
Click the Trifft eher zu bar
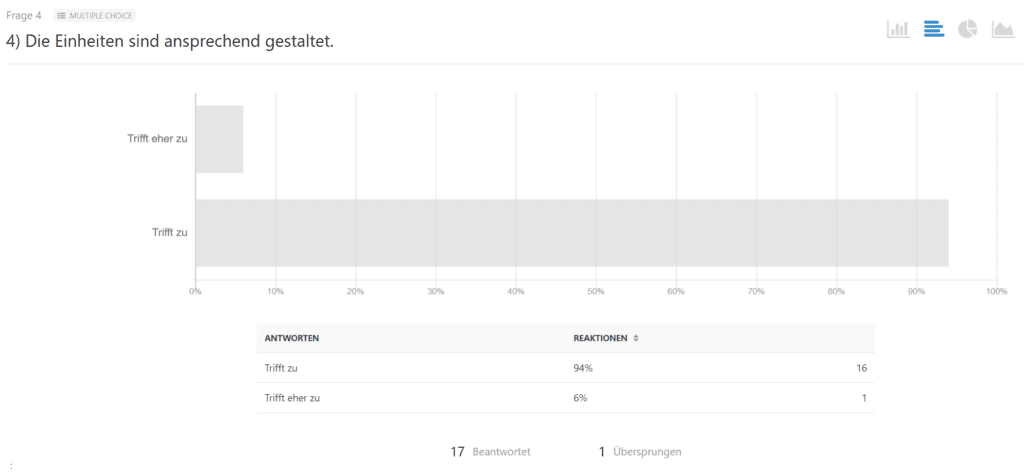[x=219, y=139]
